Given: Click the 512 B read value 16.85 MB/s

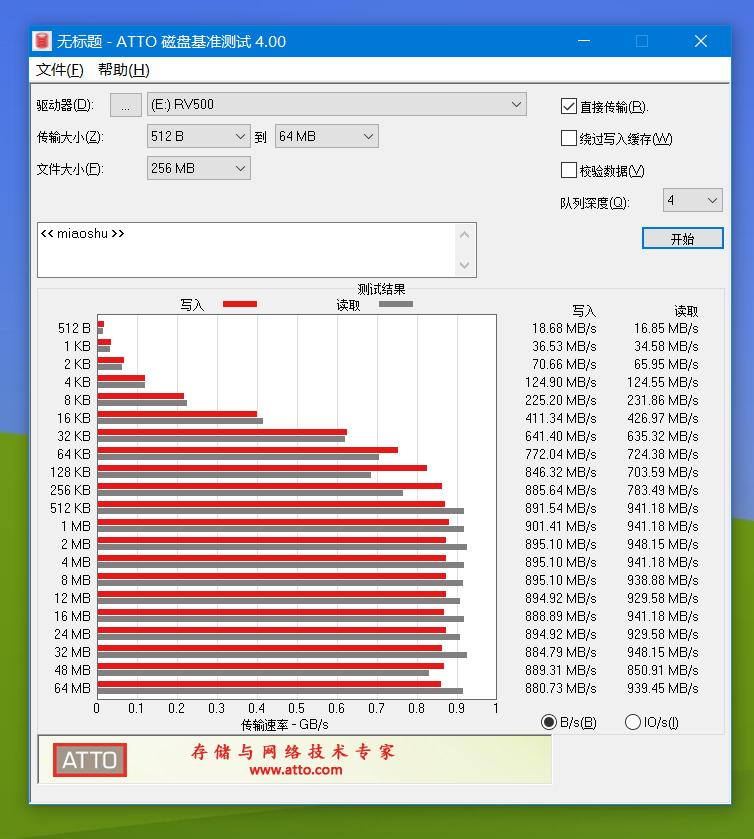Looking at the screenshot, I should pos(666,329).
